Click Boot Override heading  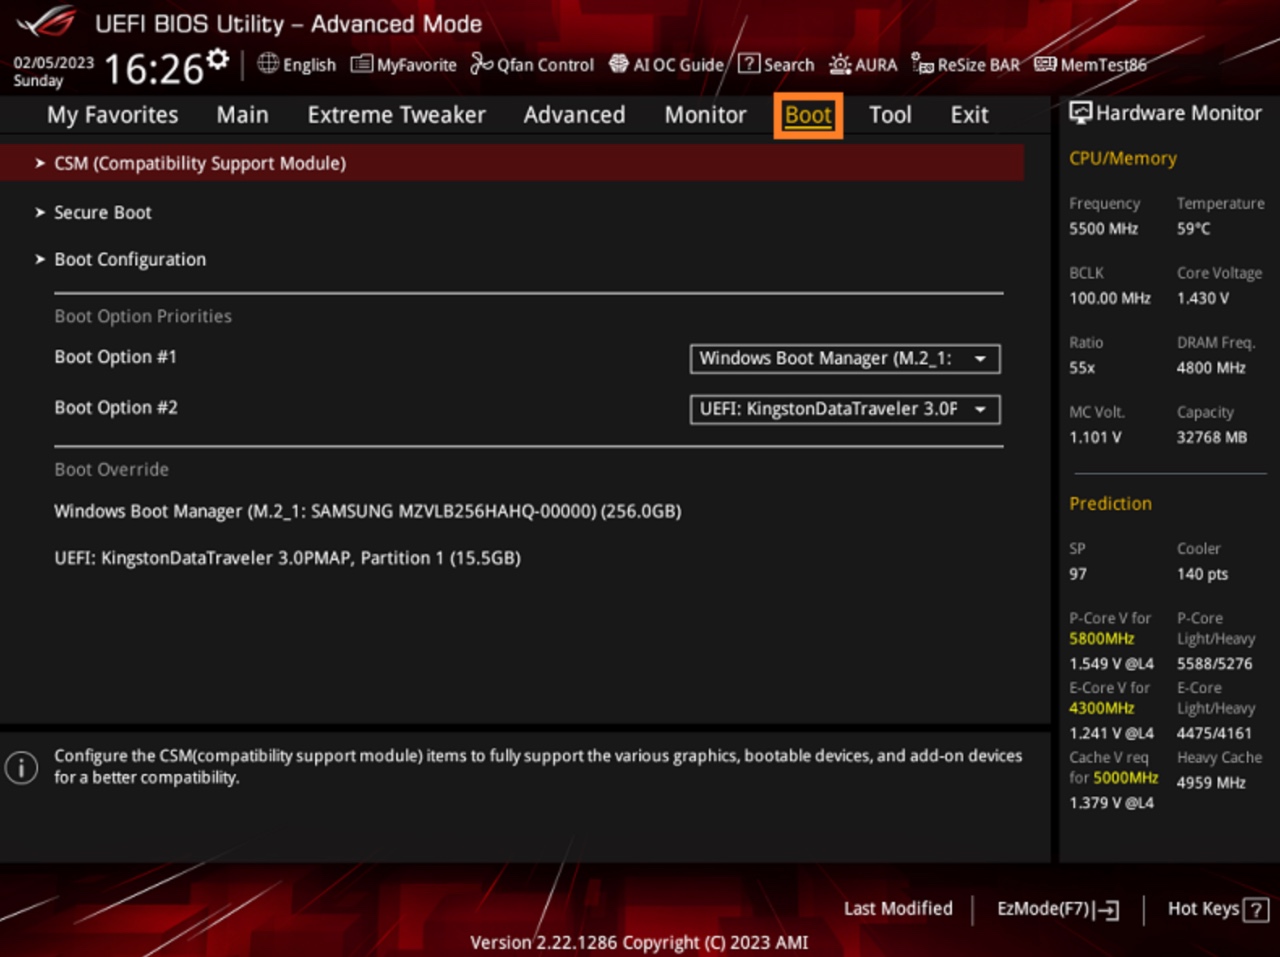coord(111,469)
